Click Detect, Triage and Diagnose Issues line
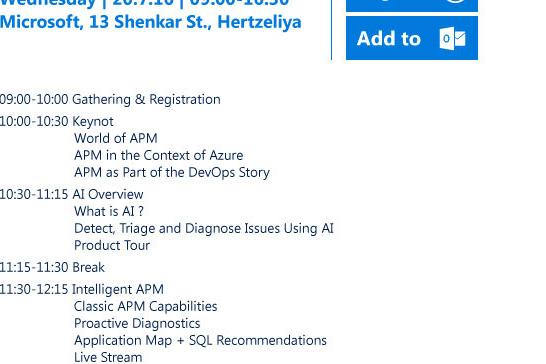The width and height of the screenshot is (546, 364). pyautogui.click(x=204, y=229)
